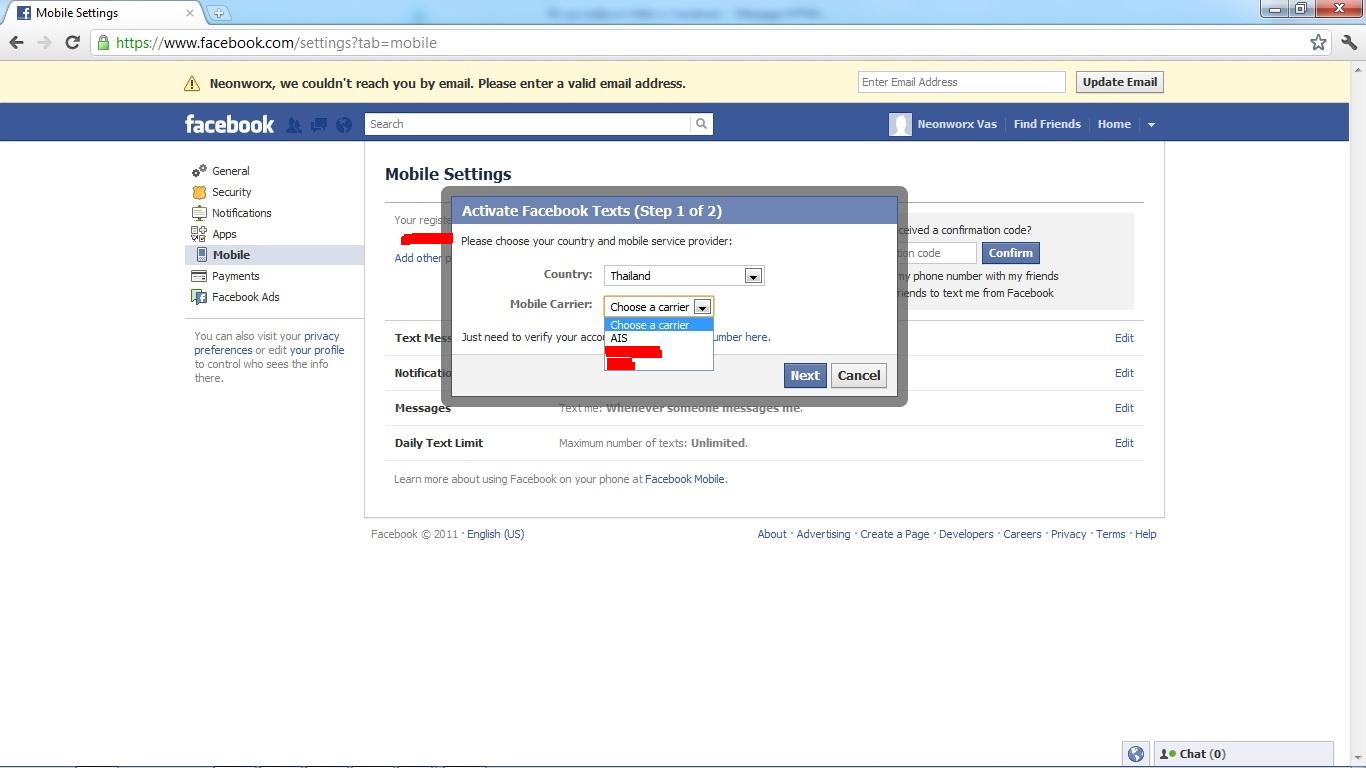Open Chrome wrench settings menu
This screenshot has height=768, width=1366.
click(1349, 42)
